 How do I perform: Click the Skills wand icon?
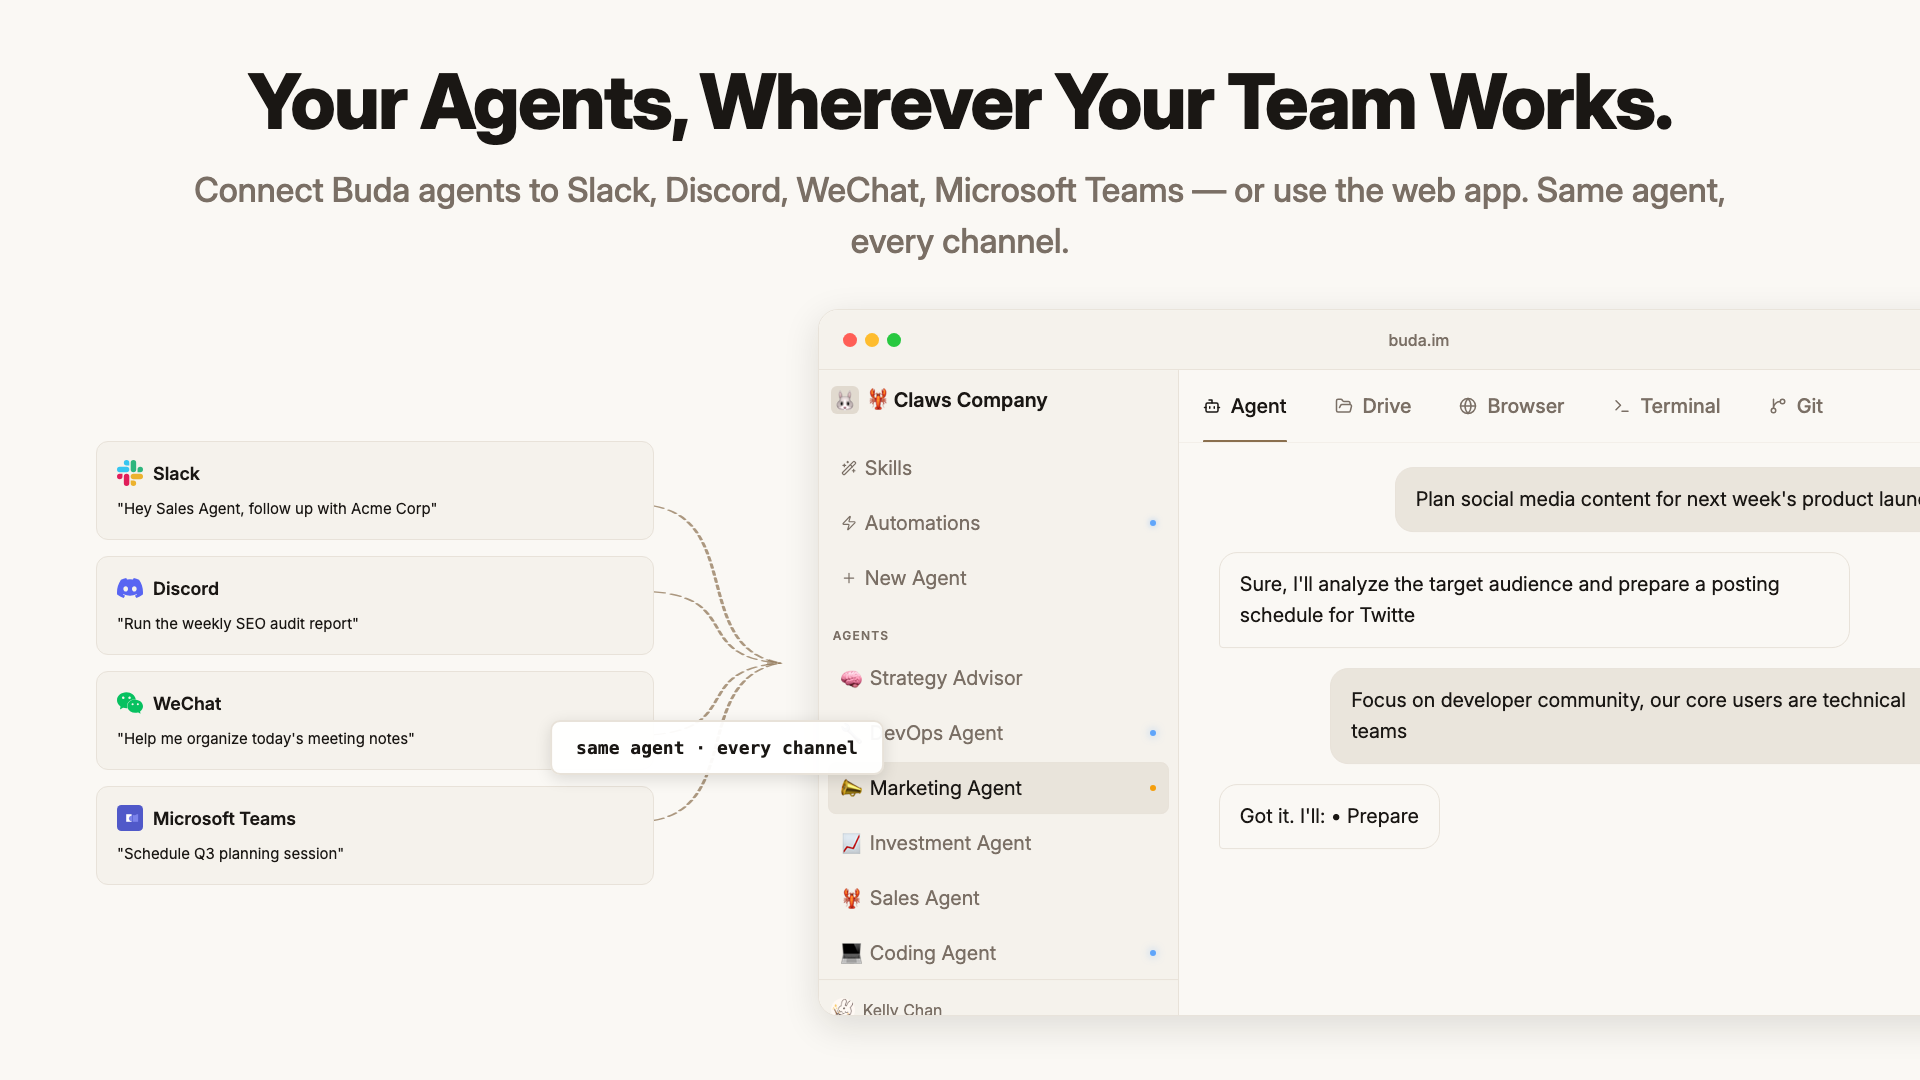pos(849,468)
